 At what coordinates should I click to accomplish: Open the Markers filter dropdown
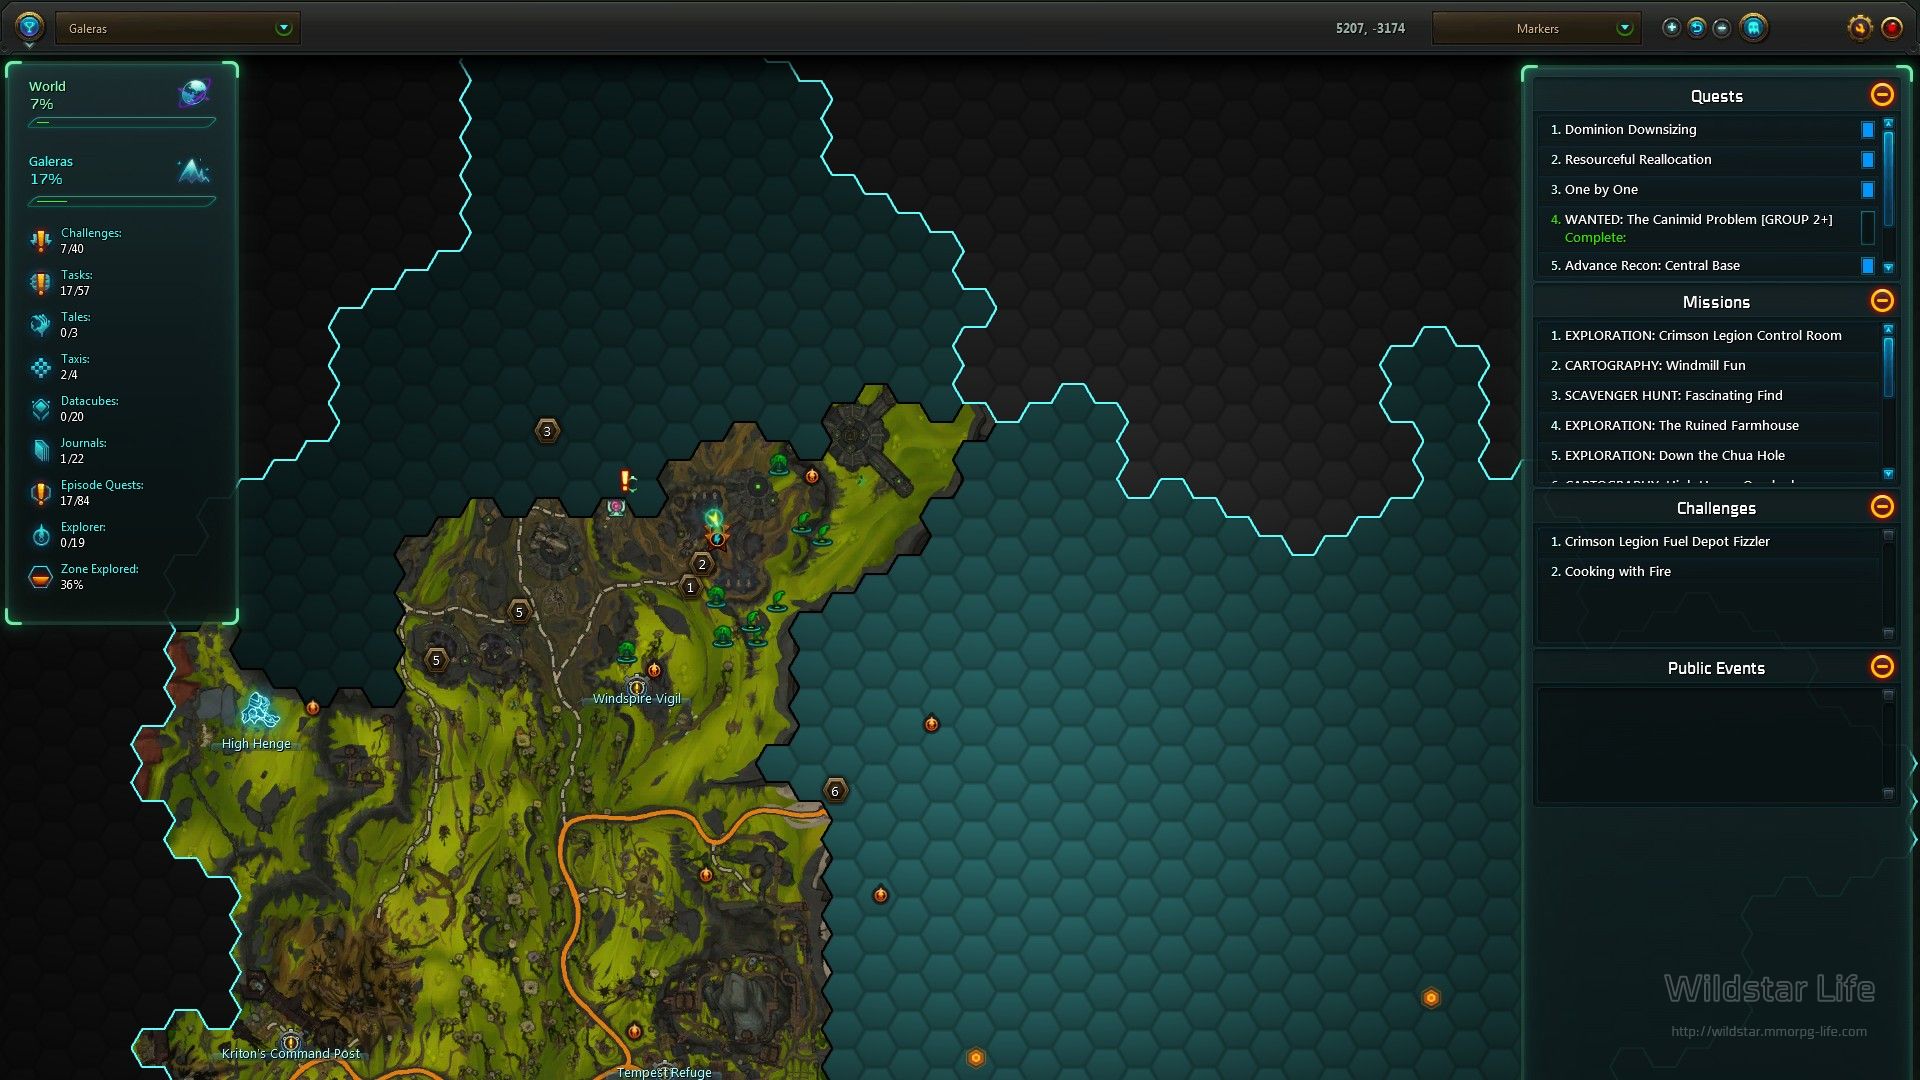coord(1537,28)
